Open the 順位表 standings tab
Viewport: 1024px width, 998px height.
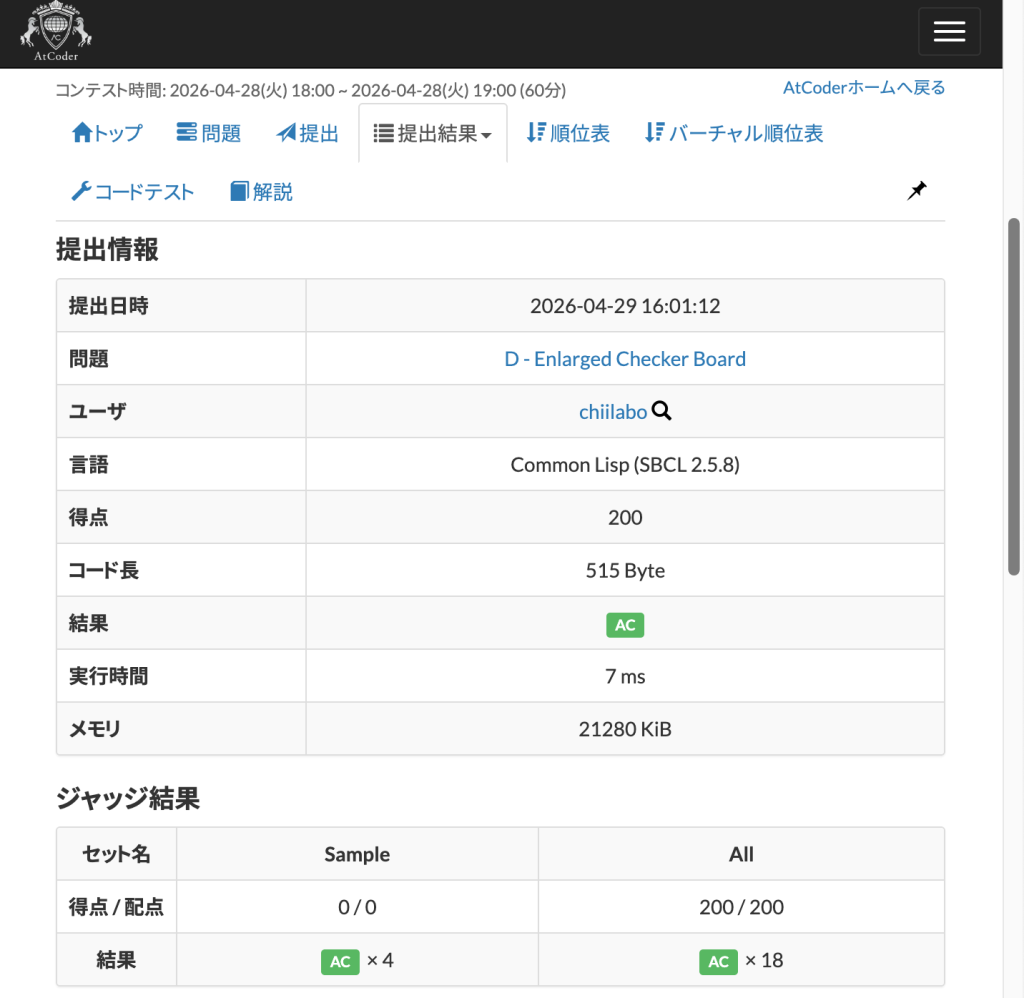tap(568, 133)
